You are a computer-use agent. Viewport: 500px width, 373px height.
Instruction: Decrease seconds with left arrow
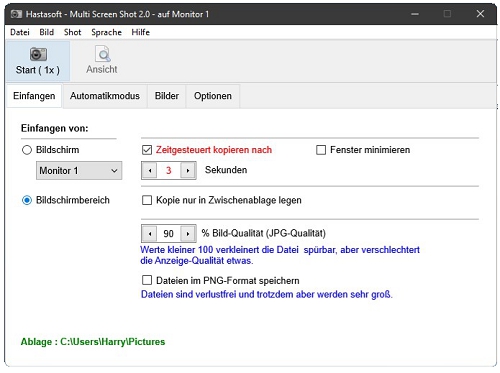[150, 171]
